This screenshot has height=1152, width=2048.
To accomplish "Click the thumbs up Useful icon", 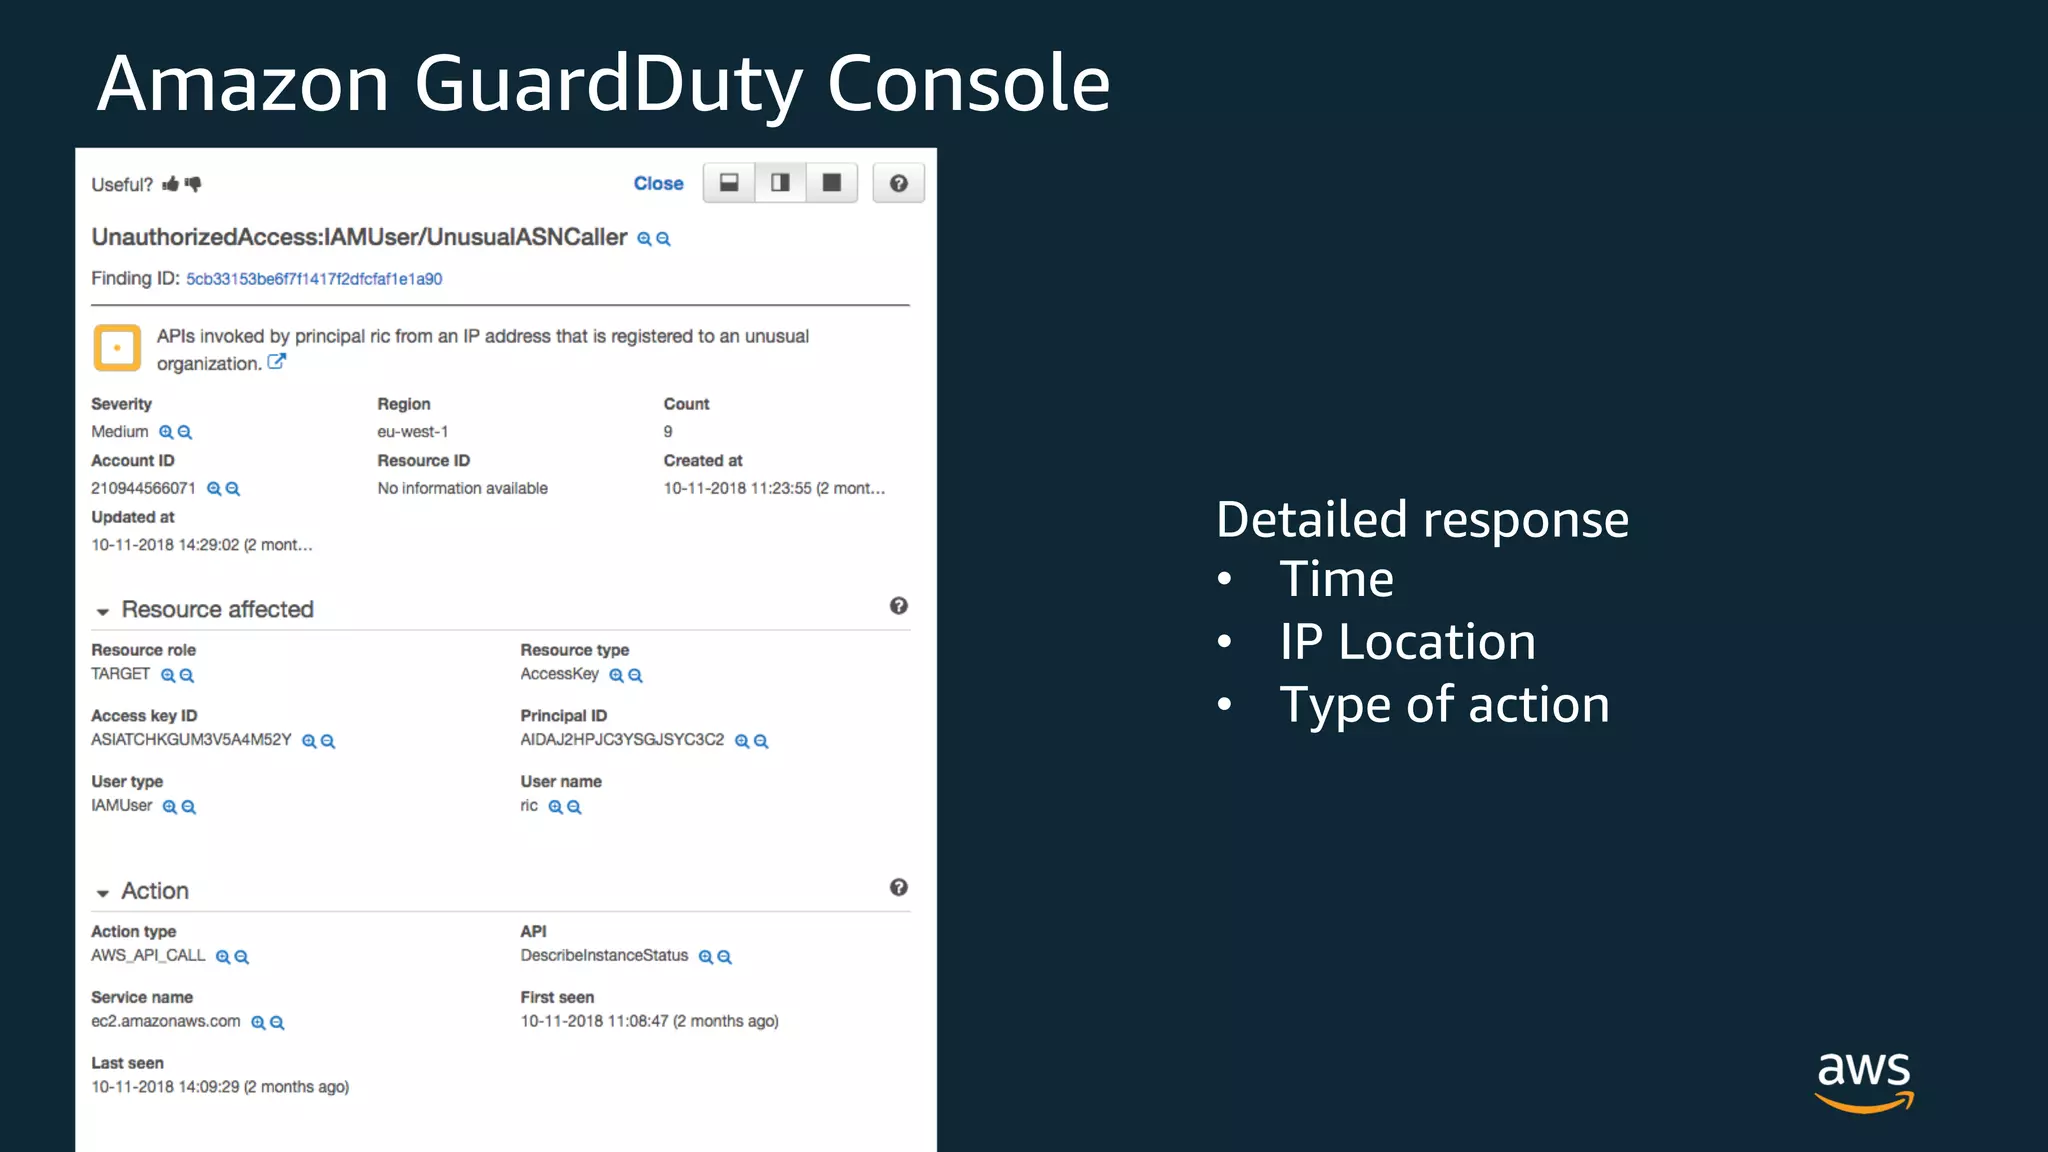I will tap(171, 184).
